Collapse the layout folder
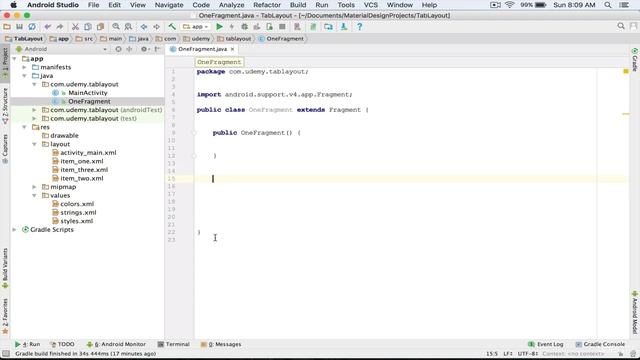Image resolution: width=640 pixels, height=360 pixels. pyautogui.click(x=34, y=144)
